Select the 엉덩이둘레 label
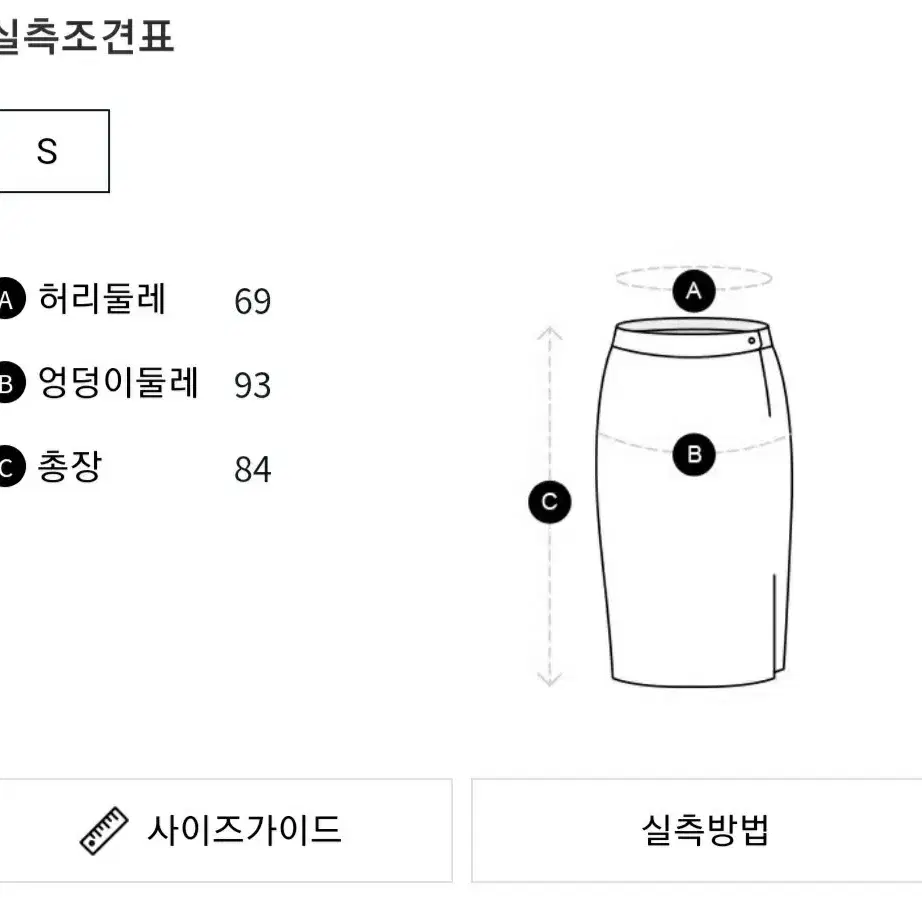 pyautogui.click(x=118, y=382)
